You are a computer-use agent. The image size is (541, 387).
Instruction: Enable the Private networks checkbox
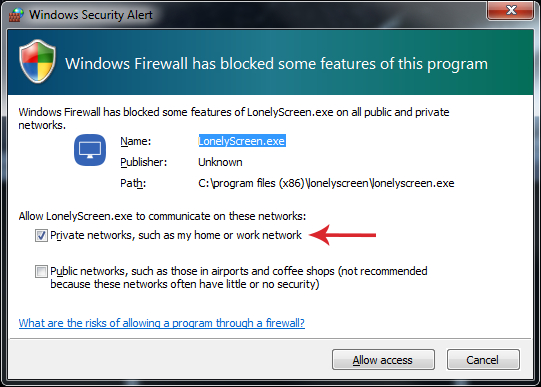pyautogui.click(x=41, y=236)
